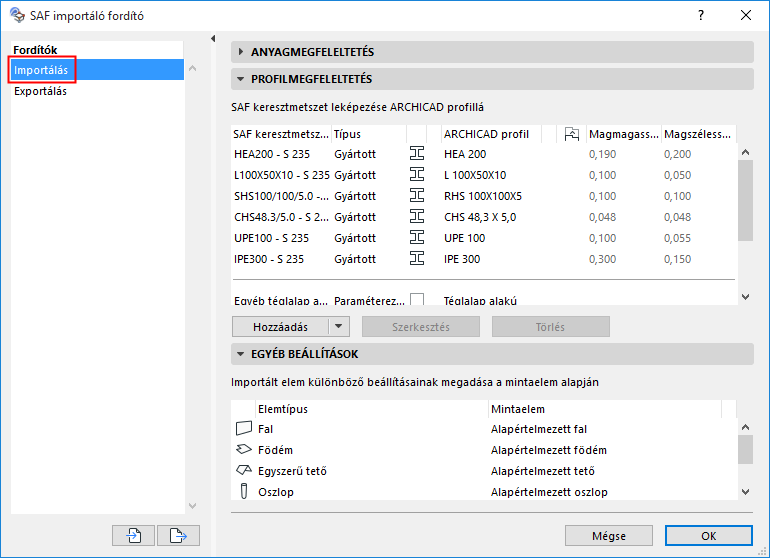Click the Típus column header
The image size is (770, 558).
pyautogui.click(x=369, y=134)
